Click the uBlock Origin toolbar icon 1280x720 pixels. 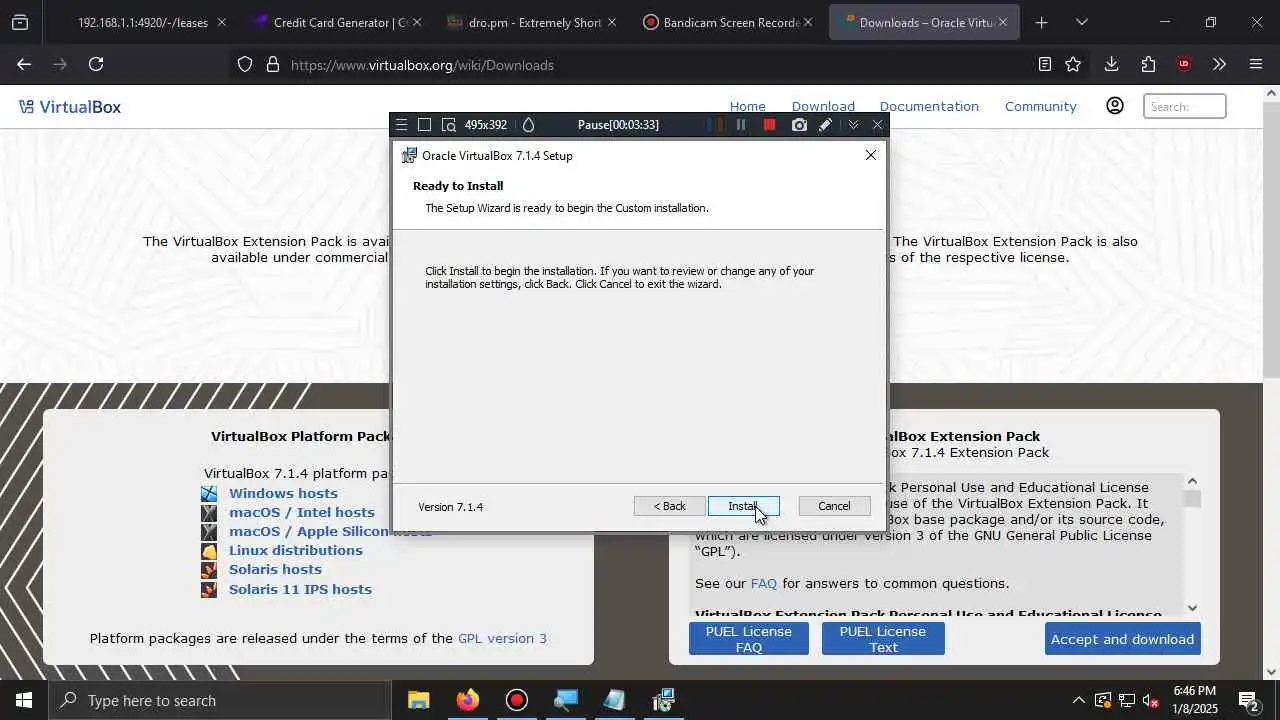(x=1184, y=64)
